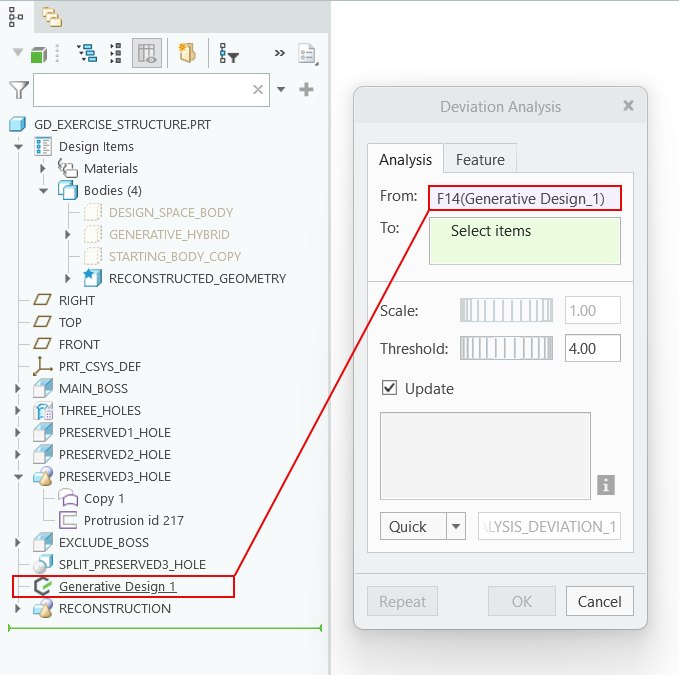Click the Cancel button
The width and height of the screenshot is (679, 675).
tap(599, 601)
